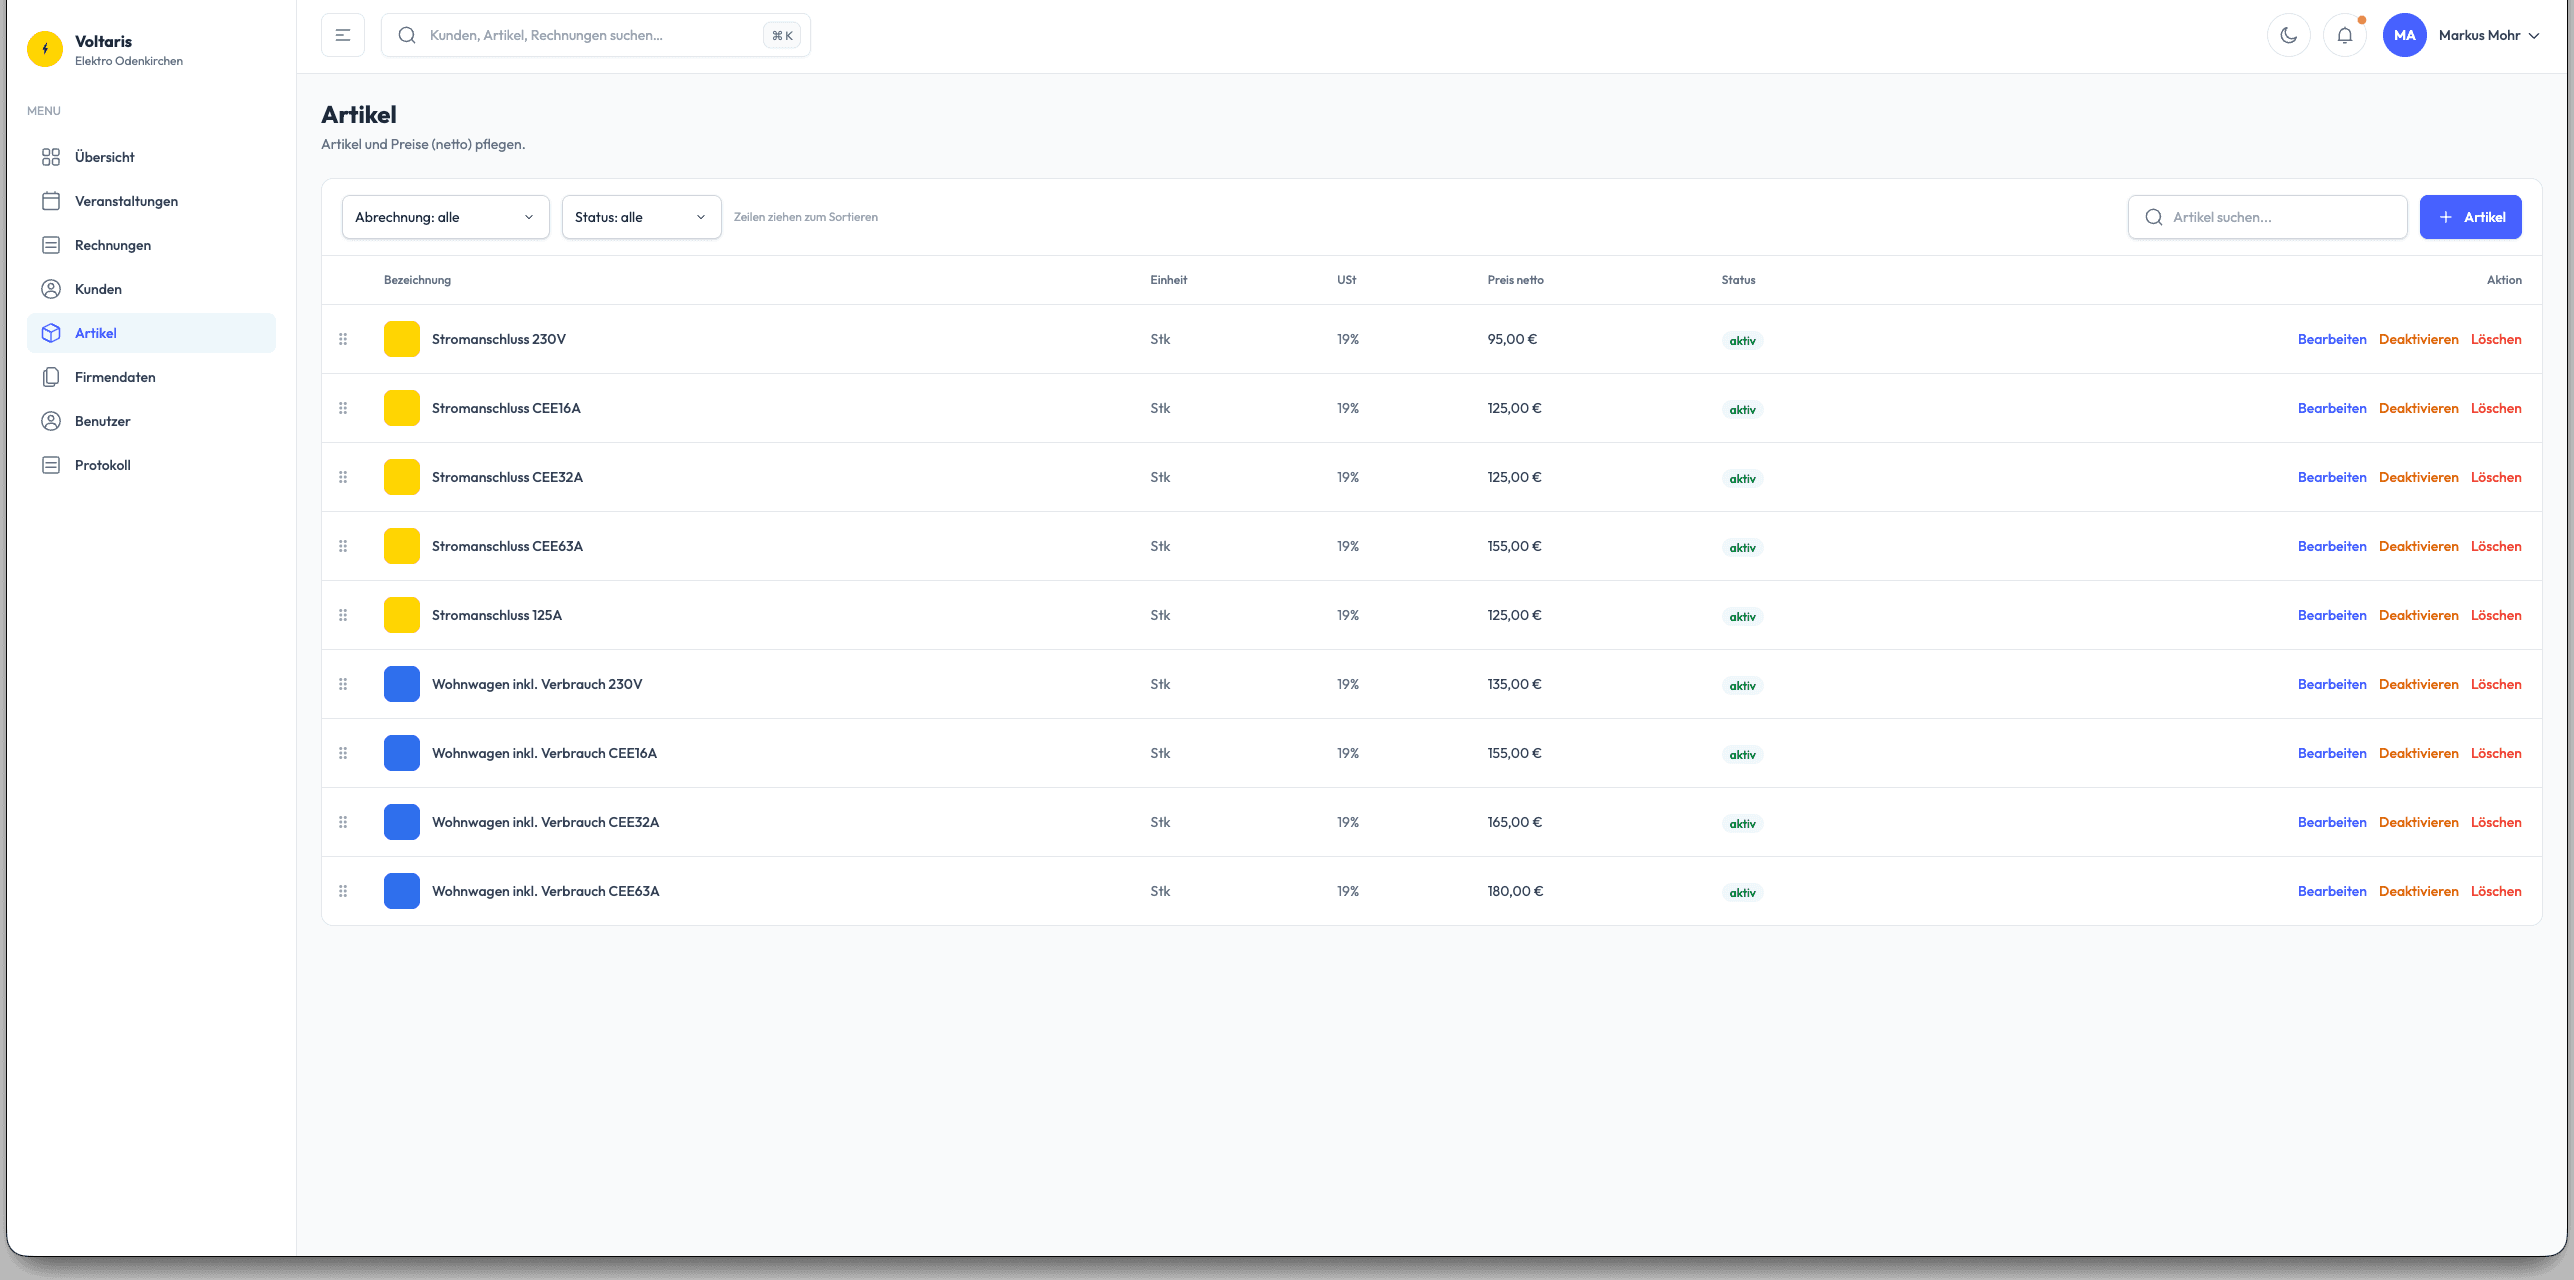Image resolution: width=2574 pixels, height=1280 pixels.
Task: Toggle dark mode with the moon icon
Action: point(2288,35)
